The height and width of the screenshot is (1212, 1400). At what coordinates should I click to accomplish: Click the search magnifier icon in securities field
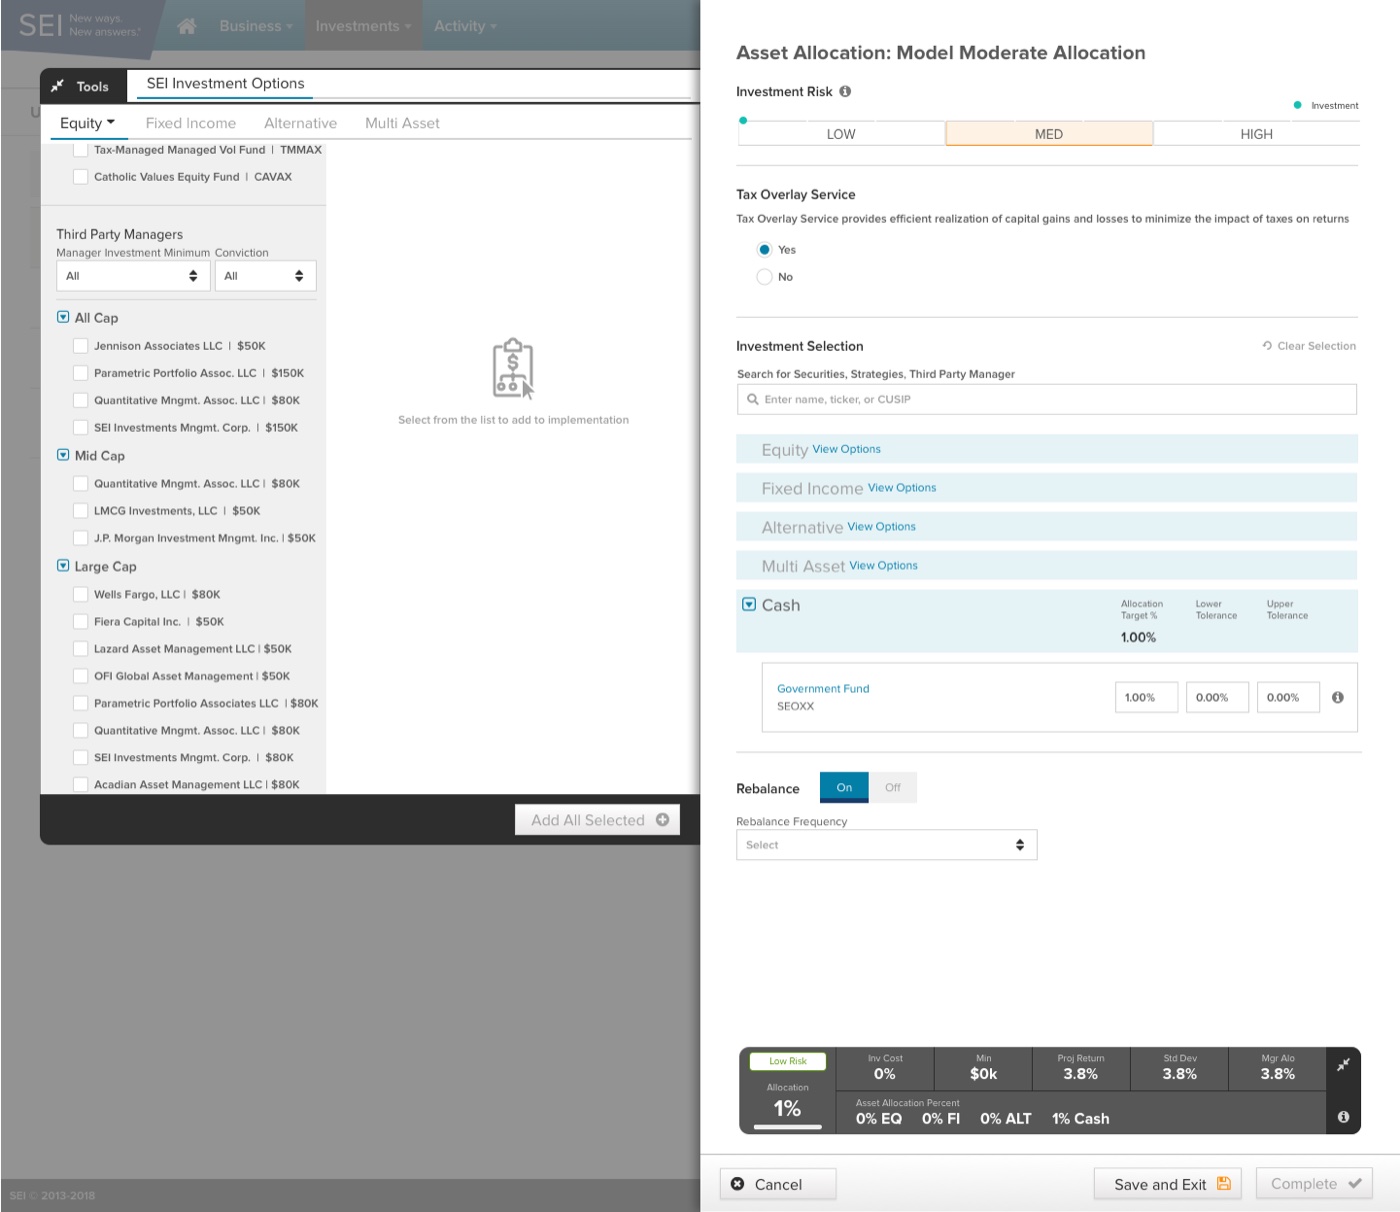(x=753, y=399)
